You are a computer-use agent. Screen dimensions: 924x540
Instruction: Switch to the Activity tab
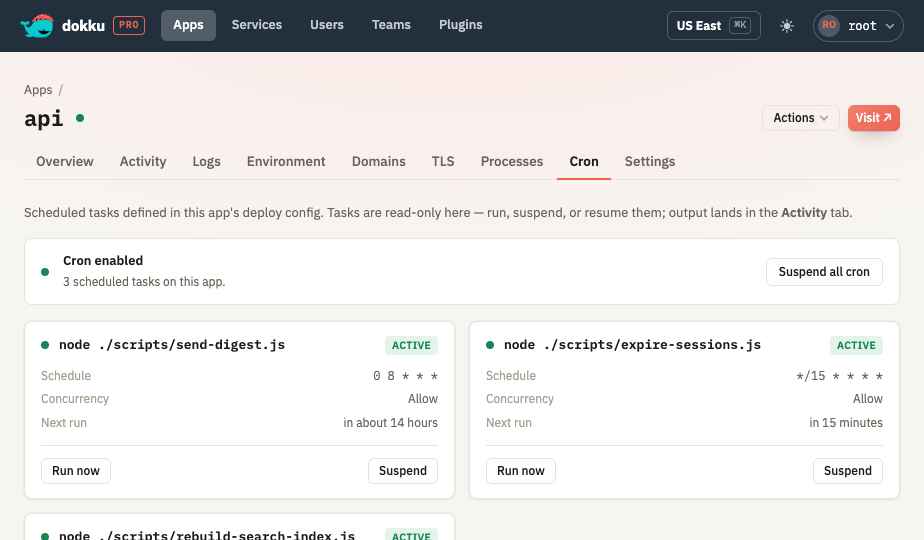pyautogui.click(x=143, y=162)
